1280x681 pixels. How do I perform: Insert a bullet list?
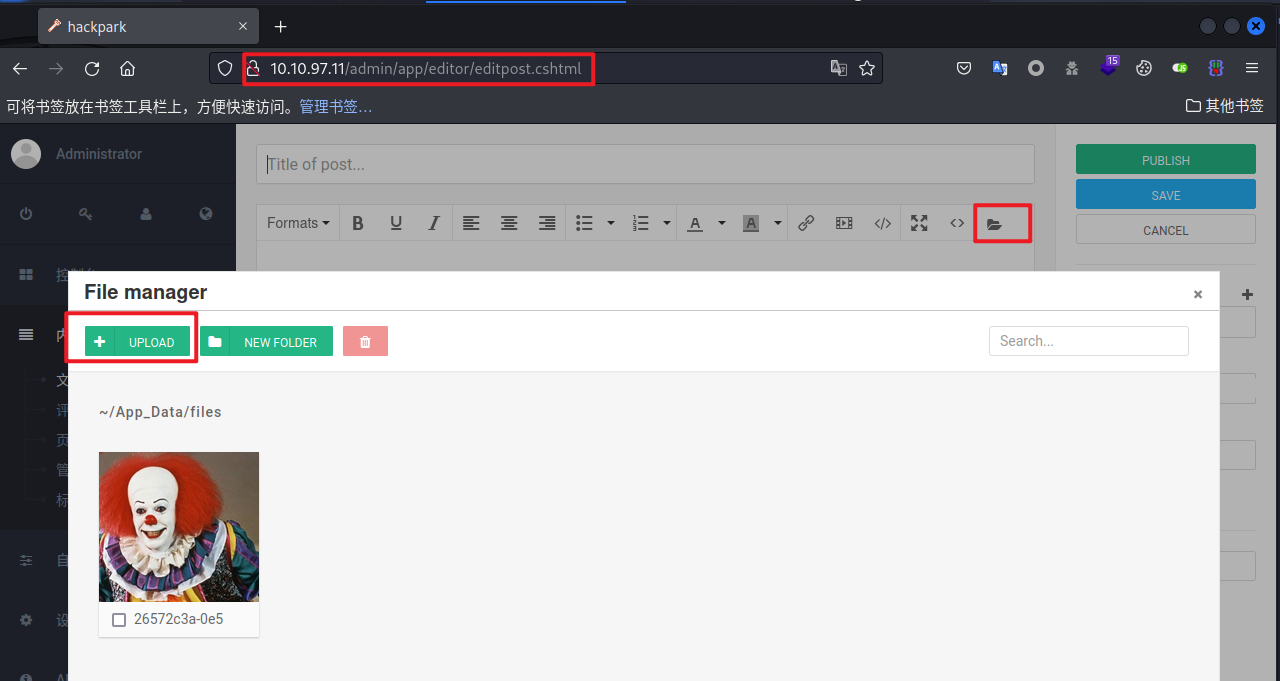(x=585, y=223)
